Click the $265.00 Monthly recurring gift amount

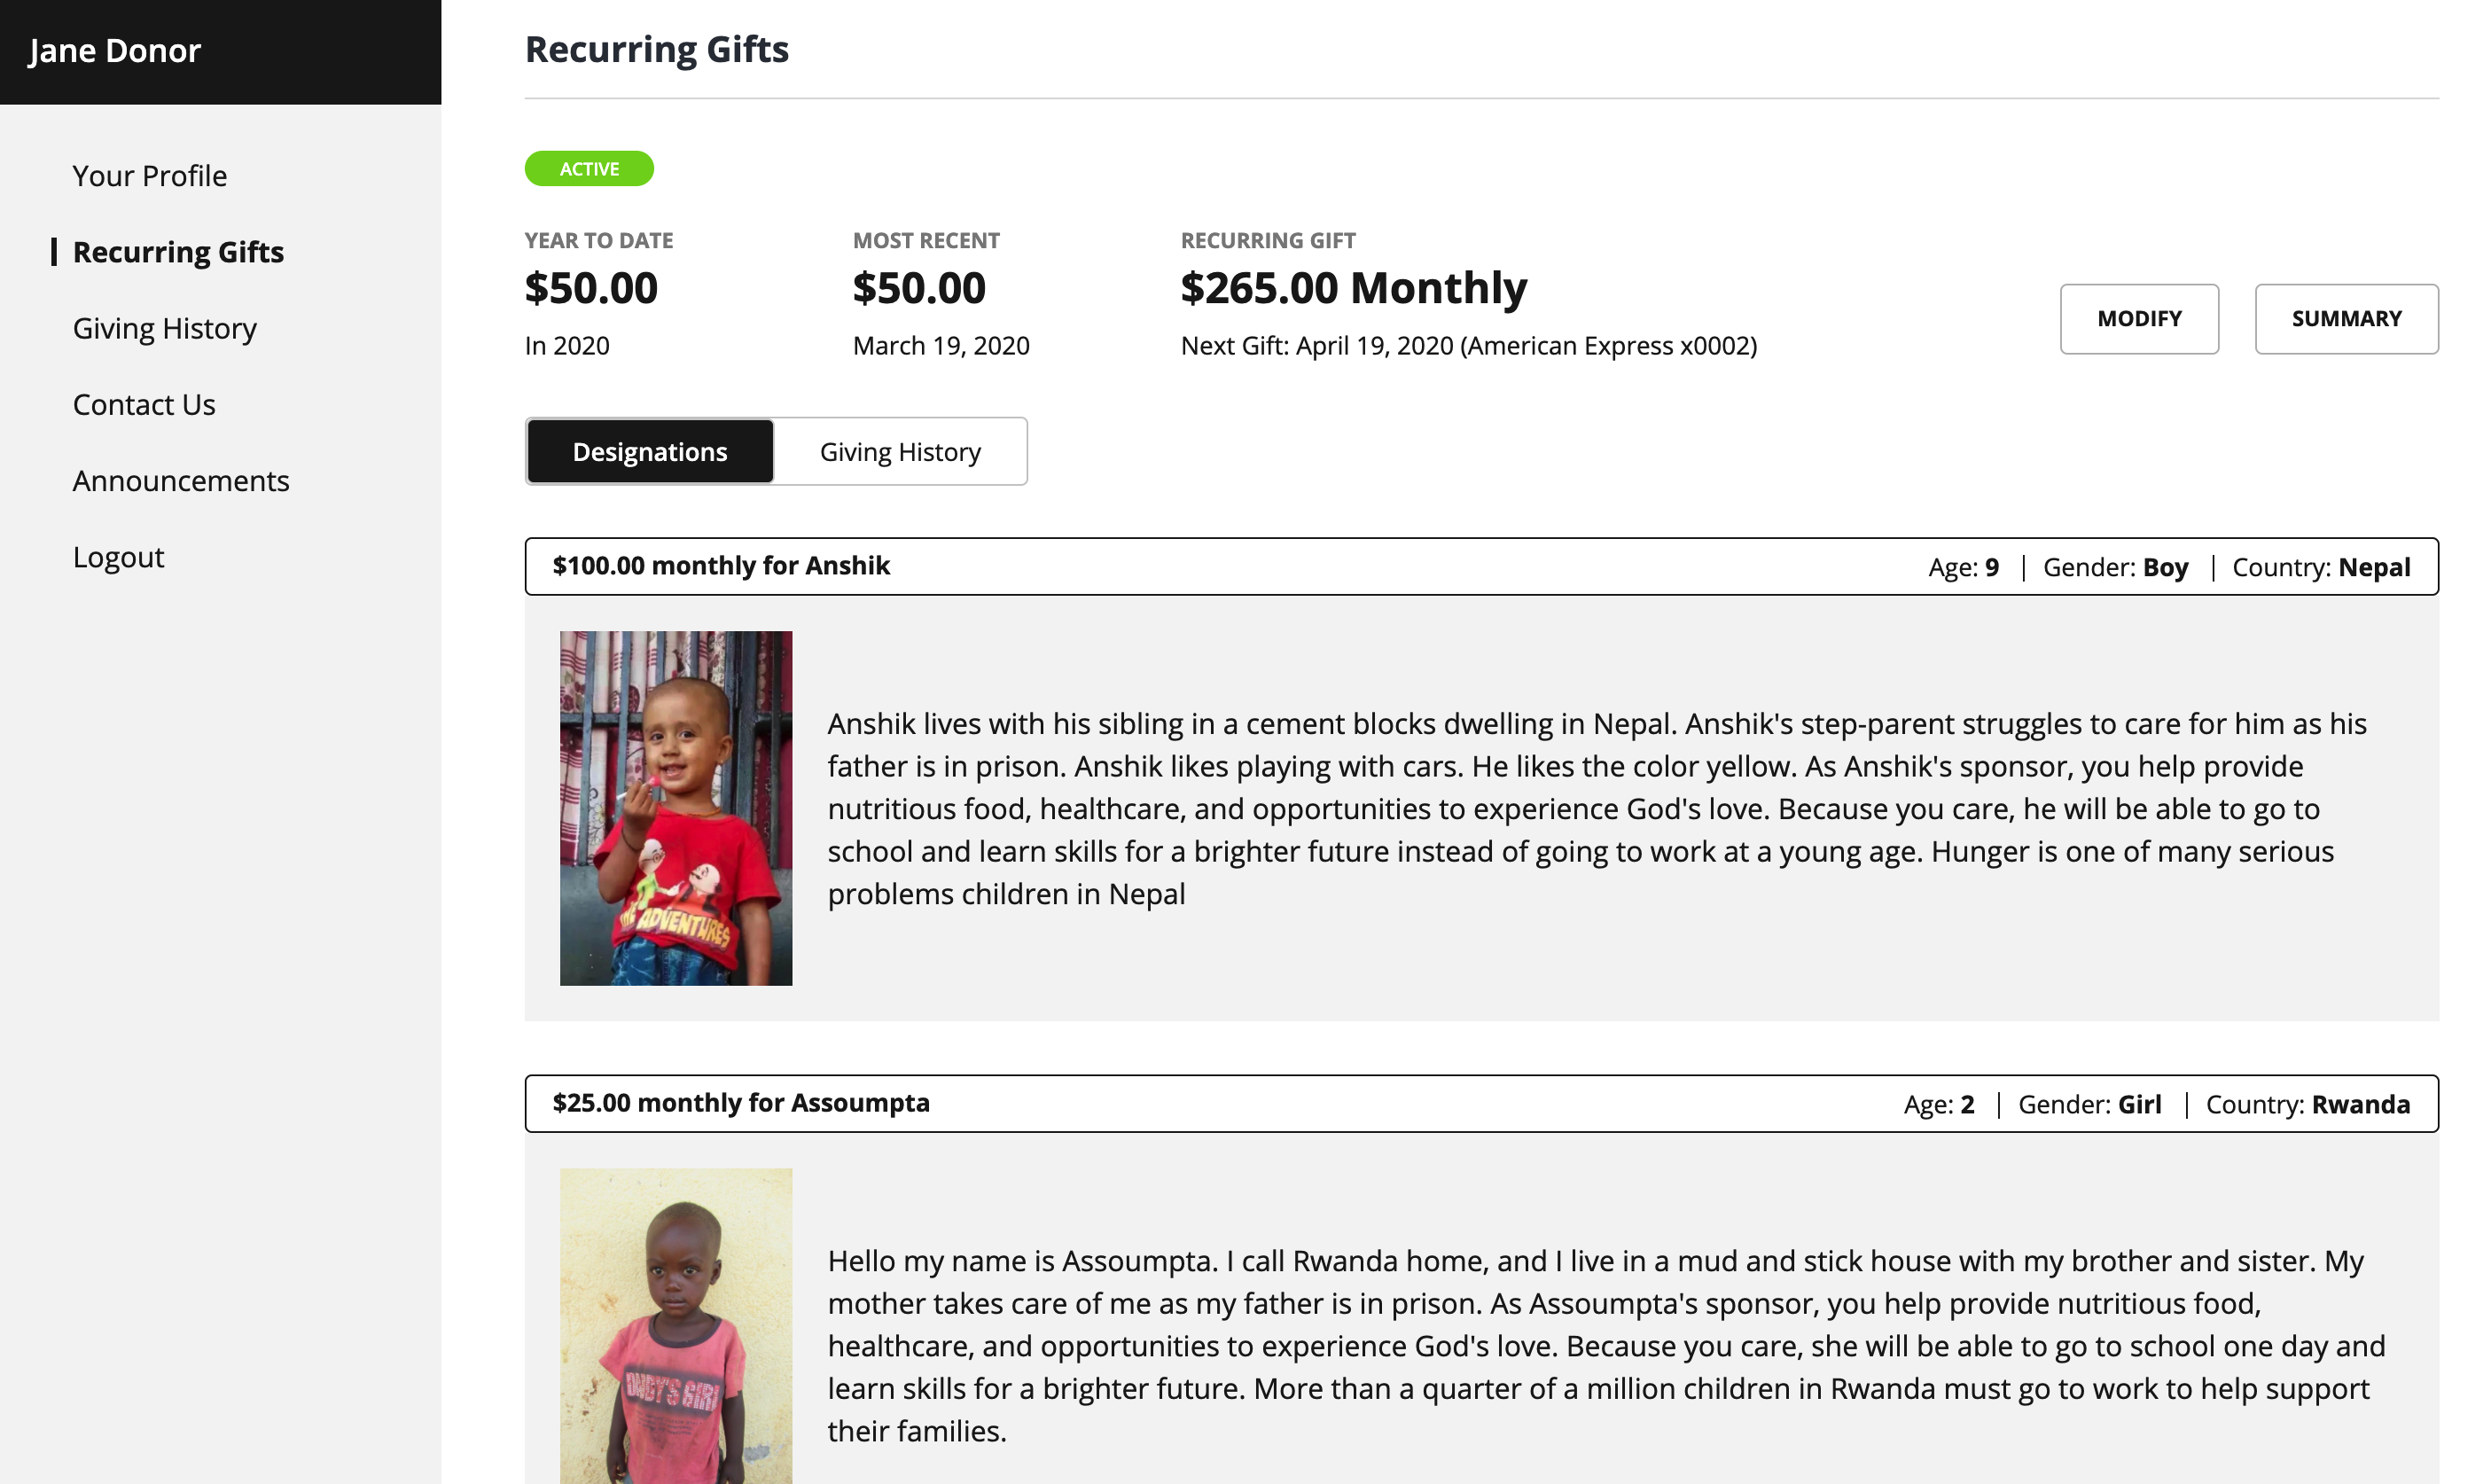click(x=1353, y=288)
